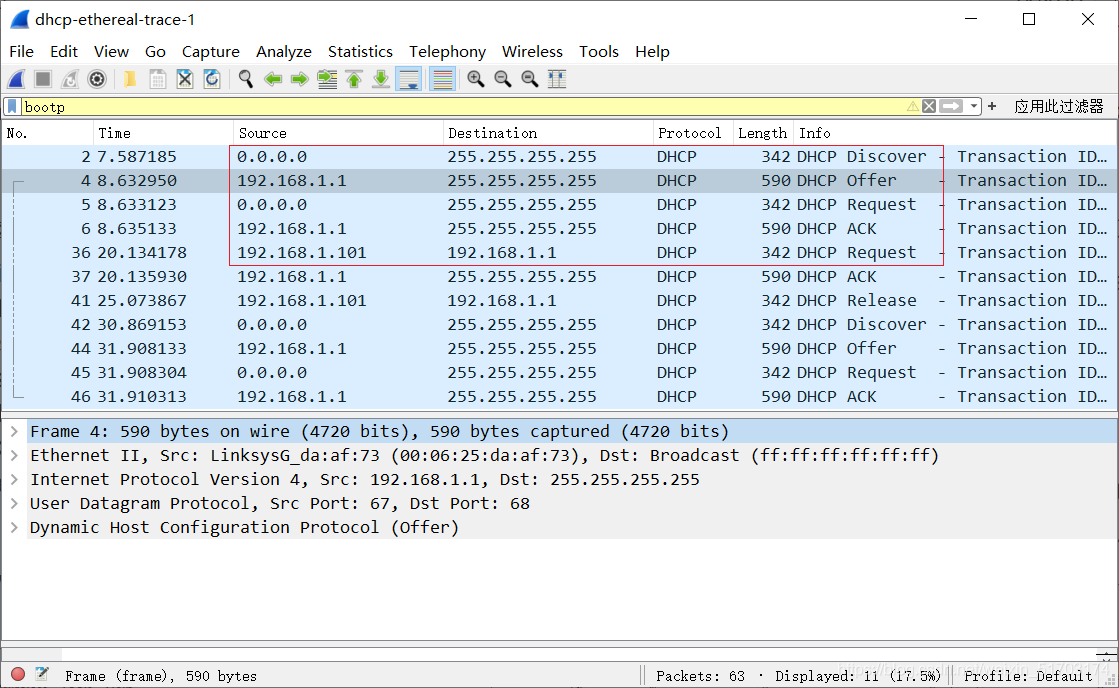The image size is (1119, 688).
Task: Open the File menu
Action: (x=21, y=51)
